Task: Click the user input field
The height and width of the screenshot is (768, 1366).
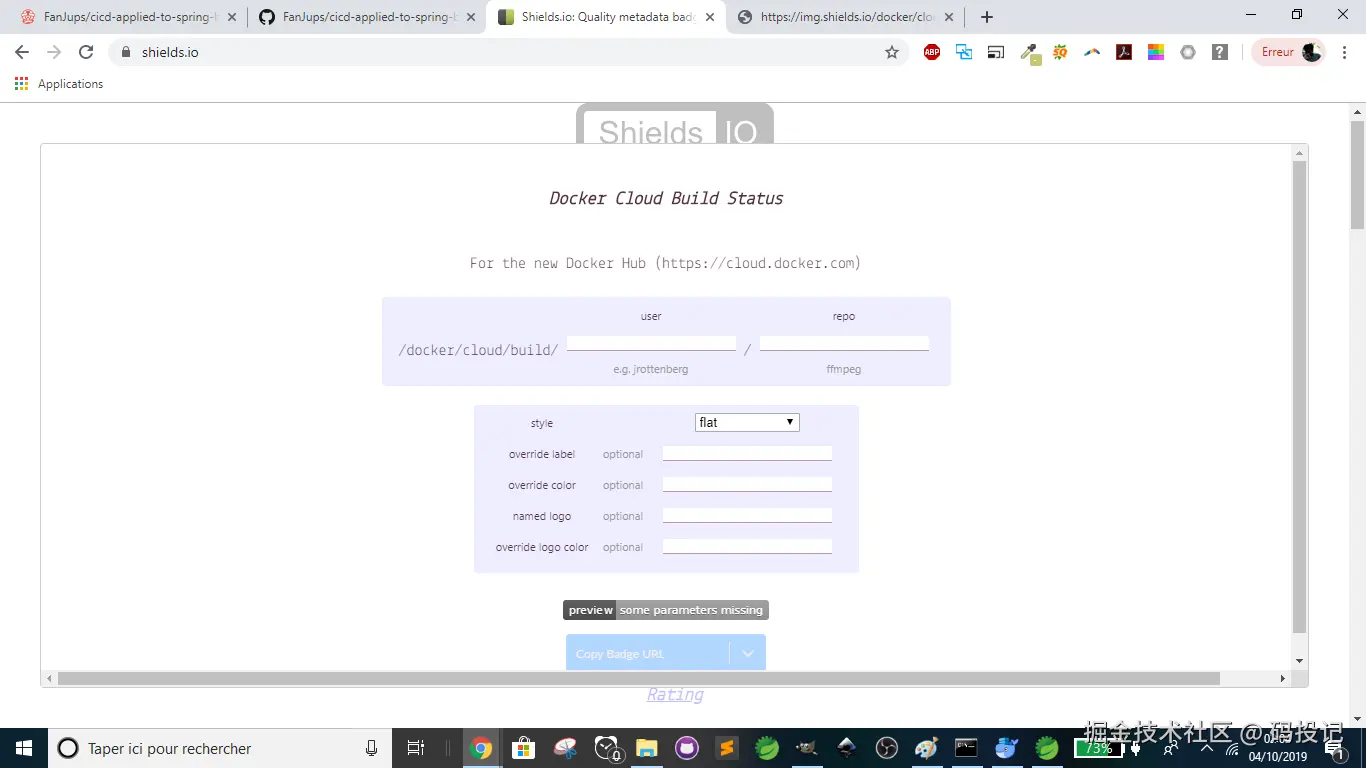Action: coord(651,342)
